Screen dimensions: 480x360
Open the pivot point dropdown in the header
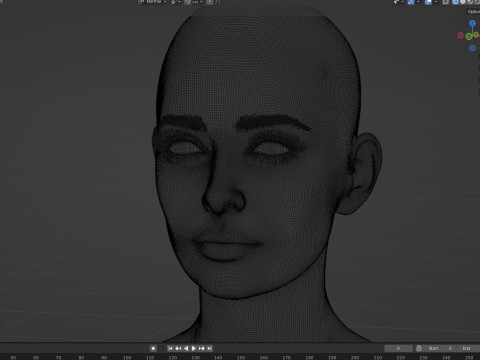click(x=175, y=2)
